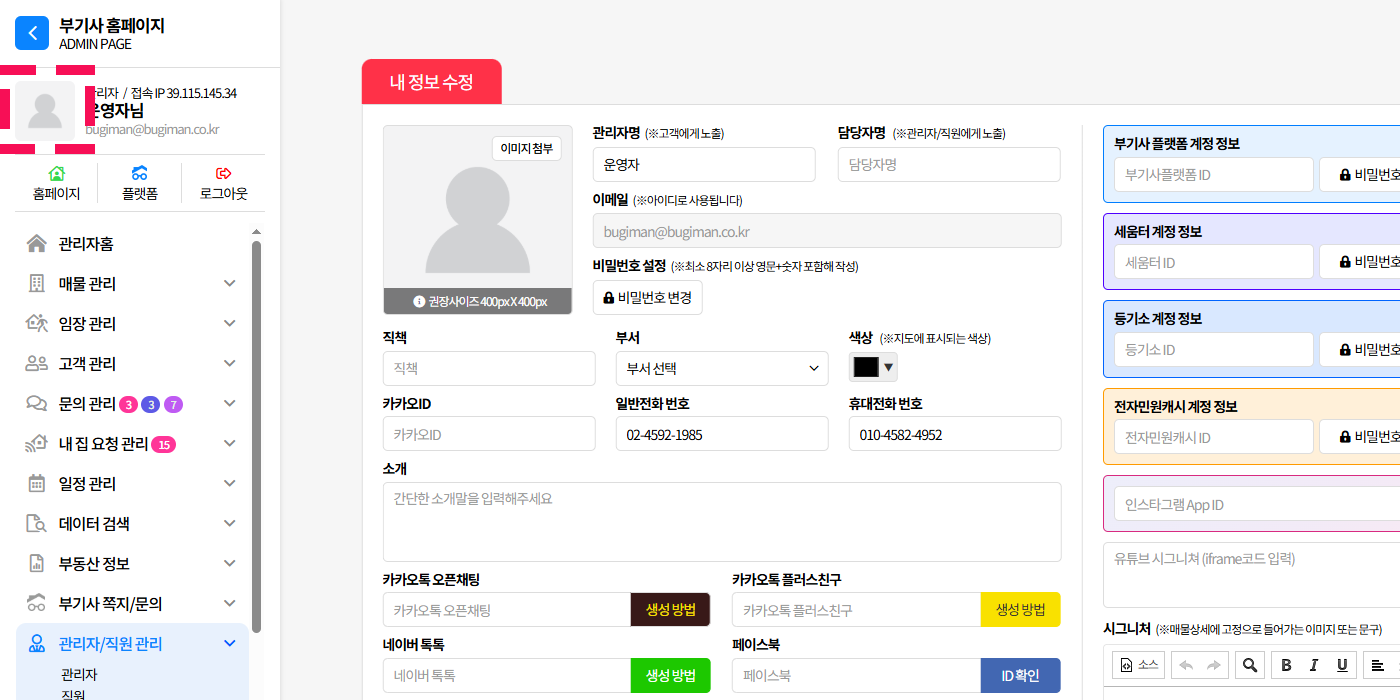The image size is (1400, 700).
Task: Click the search magnifier in signature editor
Action: point(1250,665)
